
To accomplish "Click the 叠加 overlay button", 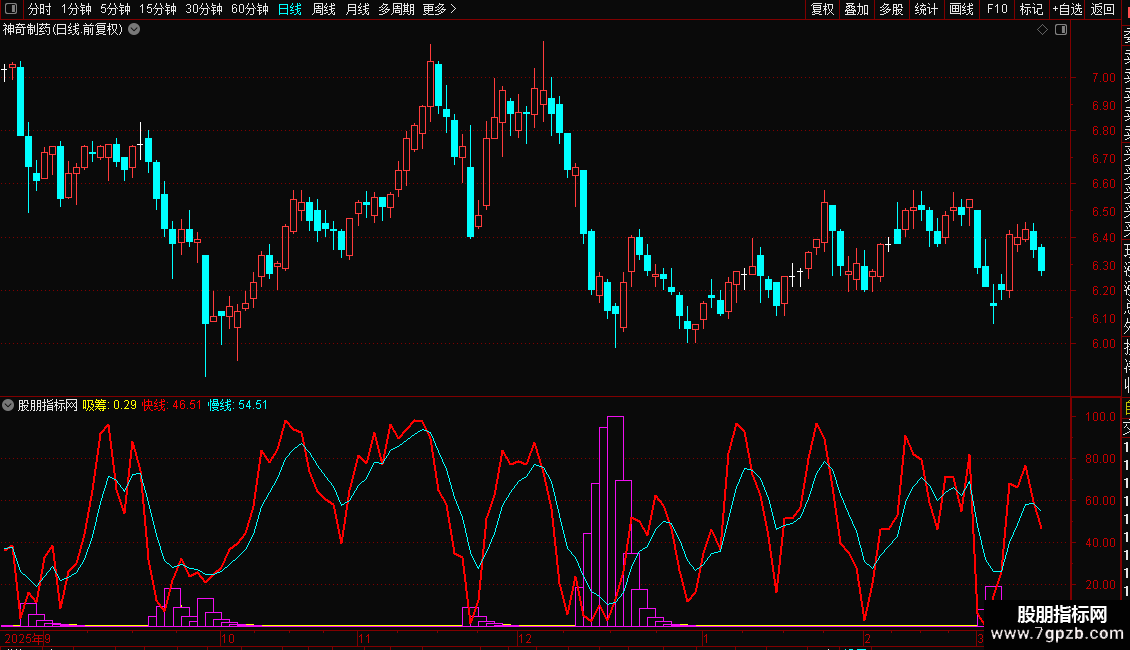I will pos(857,9).
